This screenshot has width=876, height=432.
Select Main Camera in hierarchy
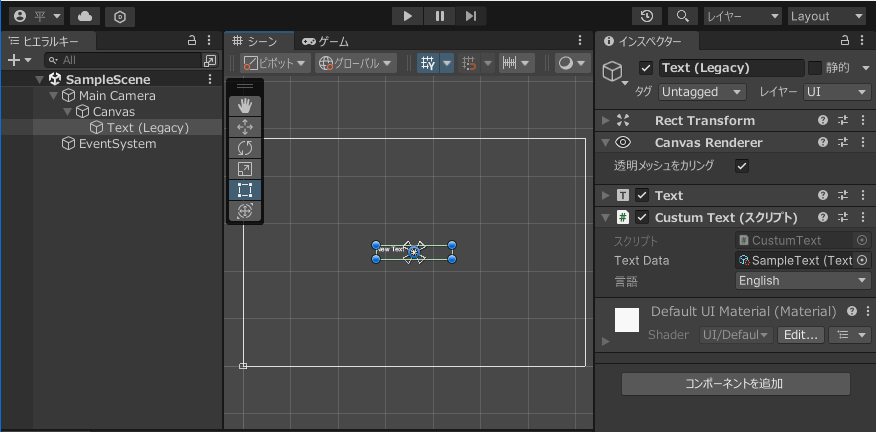[x=117, y=96]
